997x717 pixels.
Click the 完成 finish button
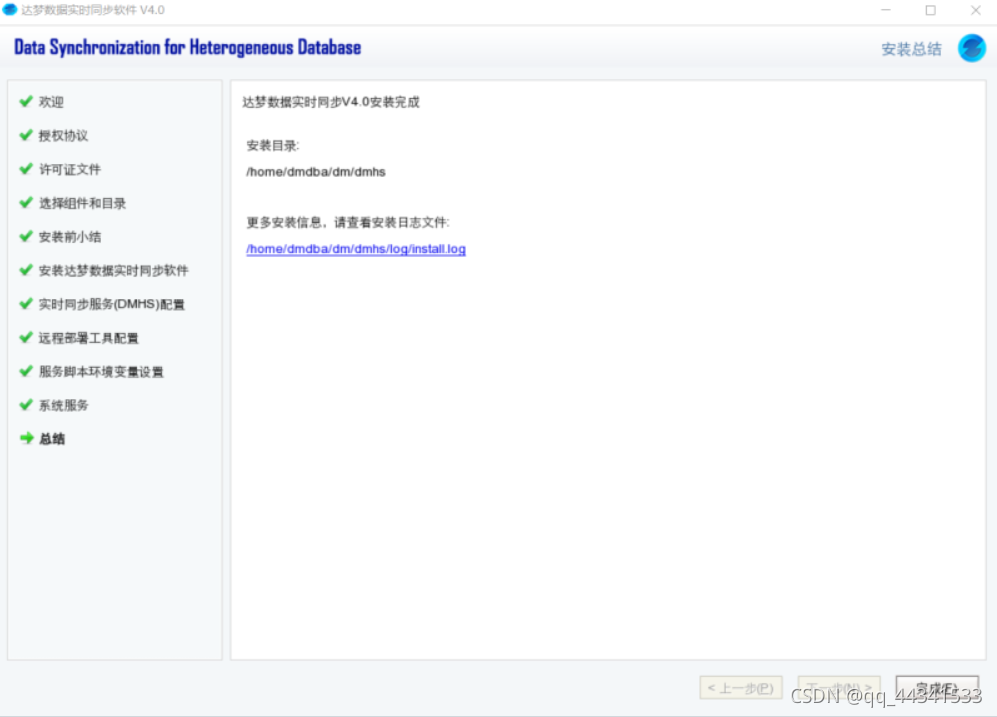tap(937, 688)
